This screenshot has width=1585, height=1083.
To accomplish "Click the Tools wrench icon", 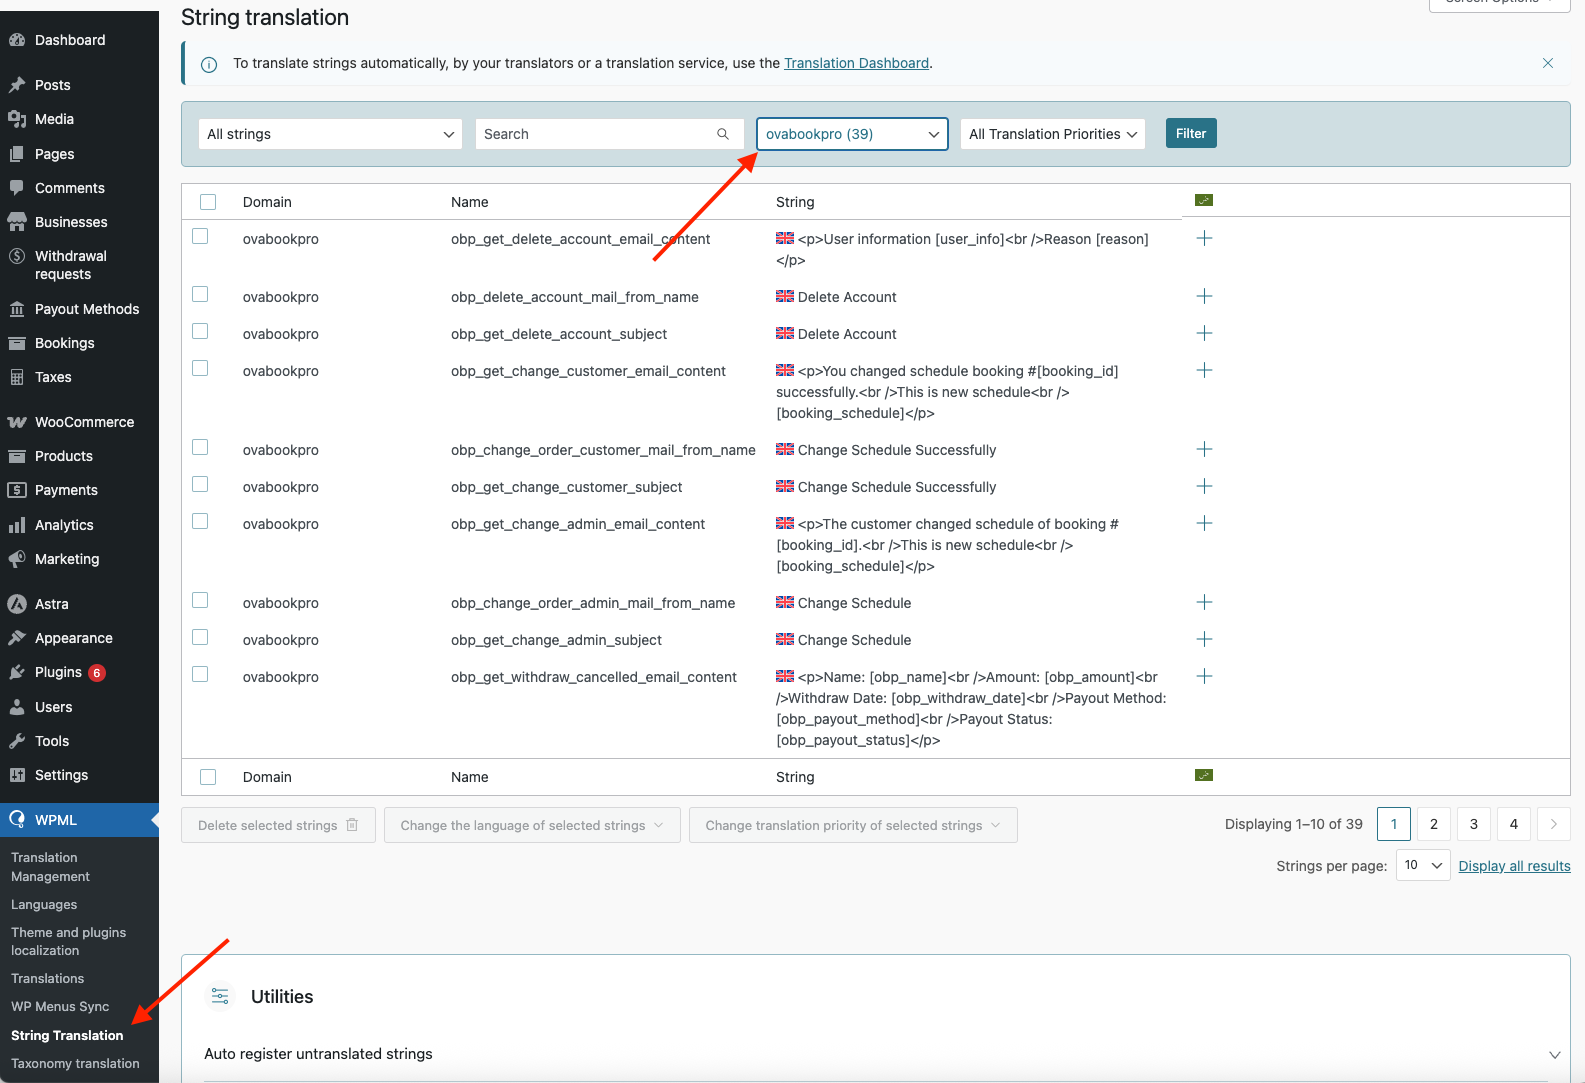I will coord(17,741).
